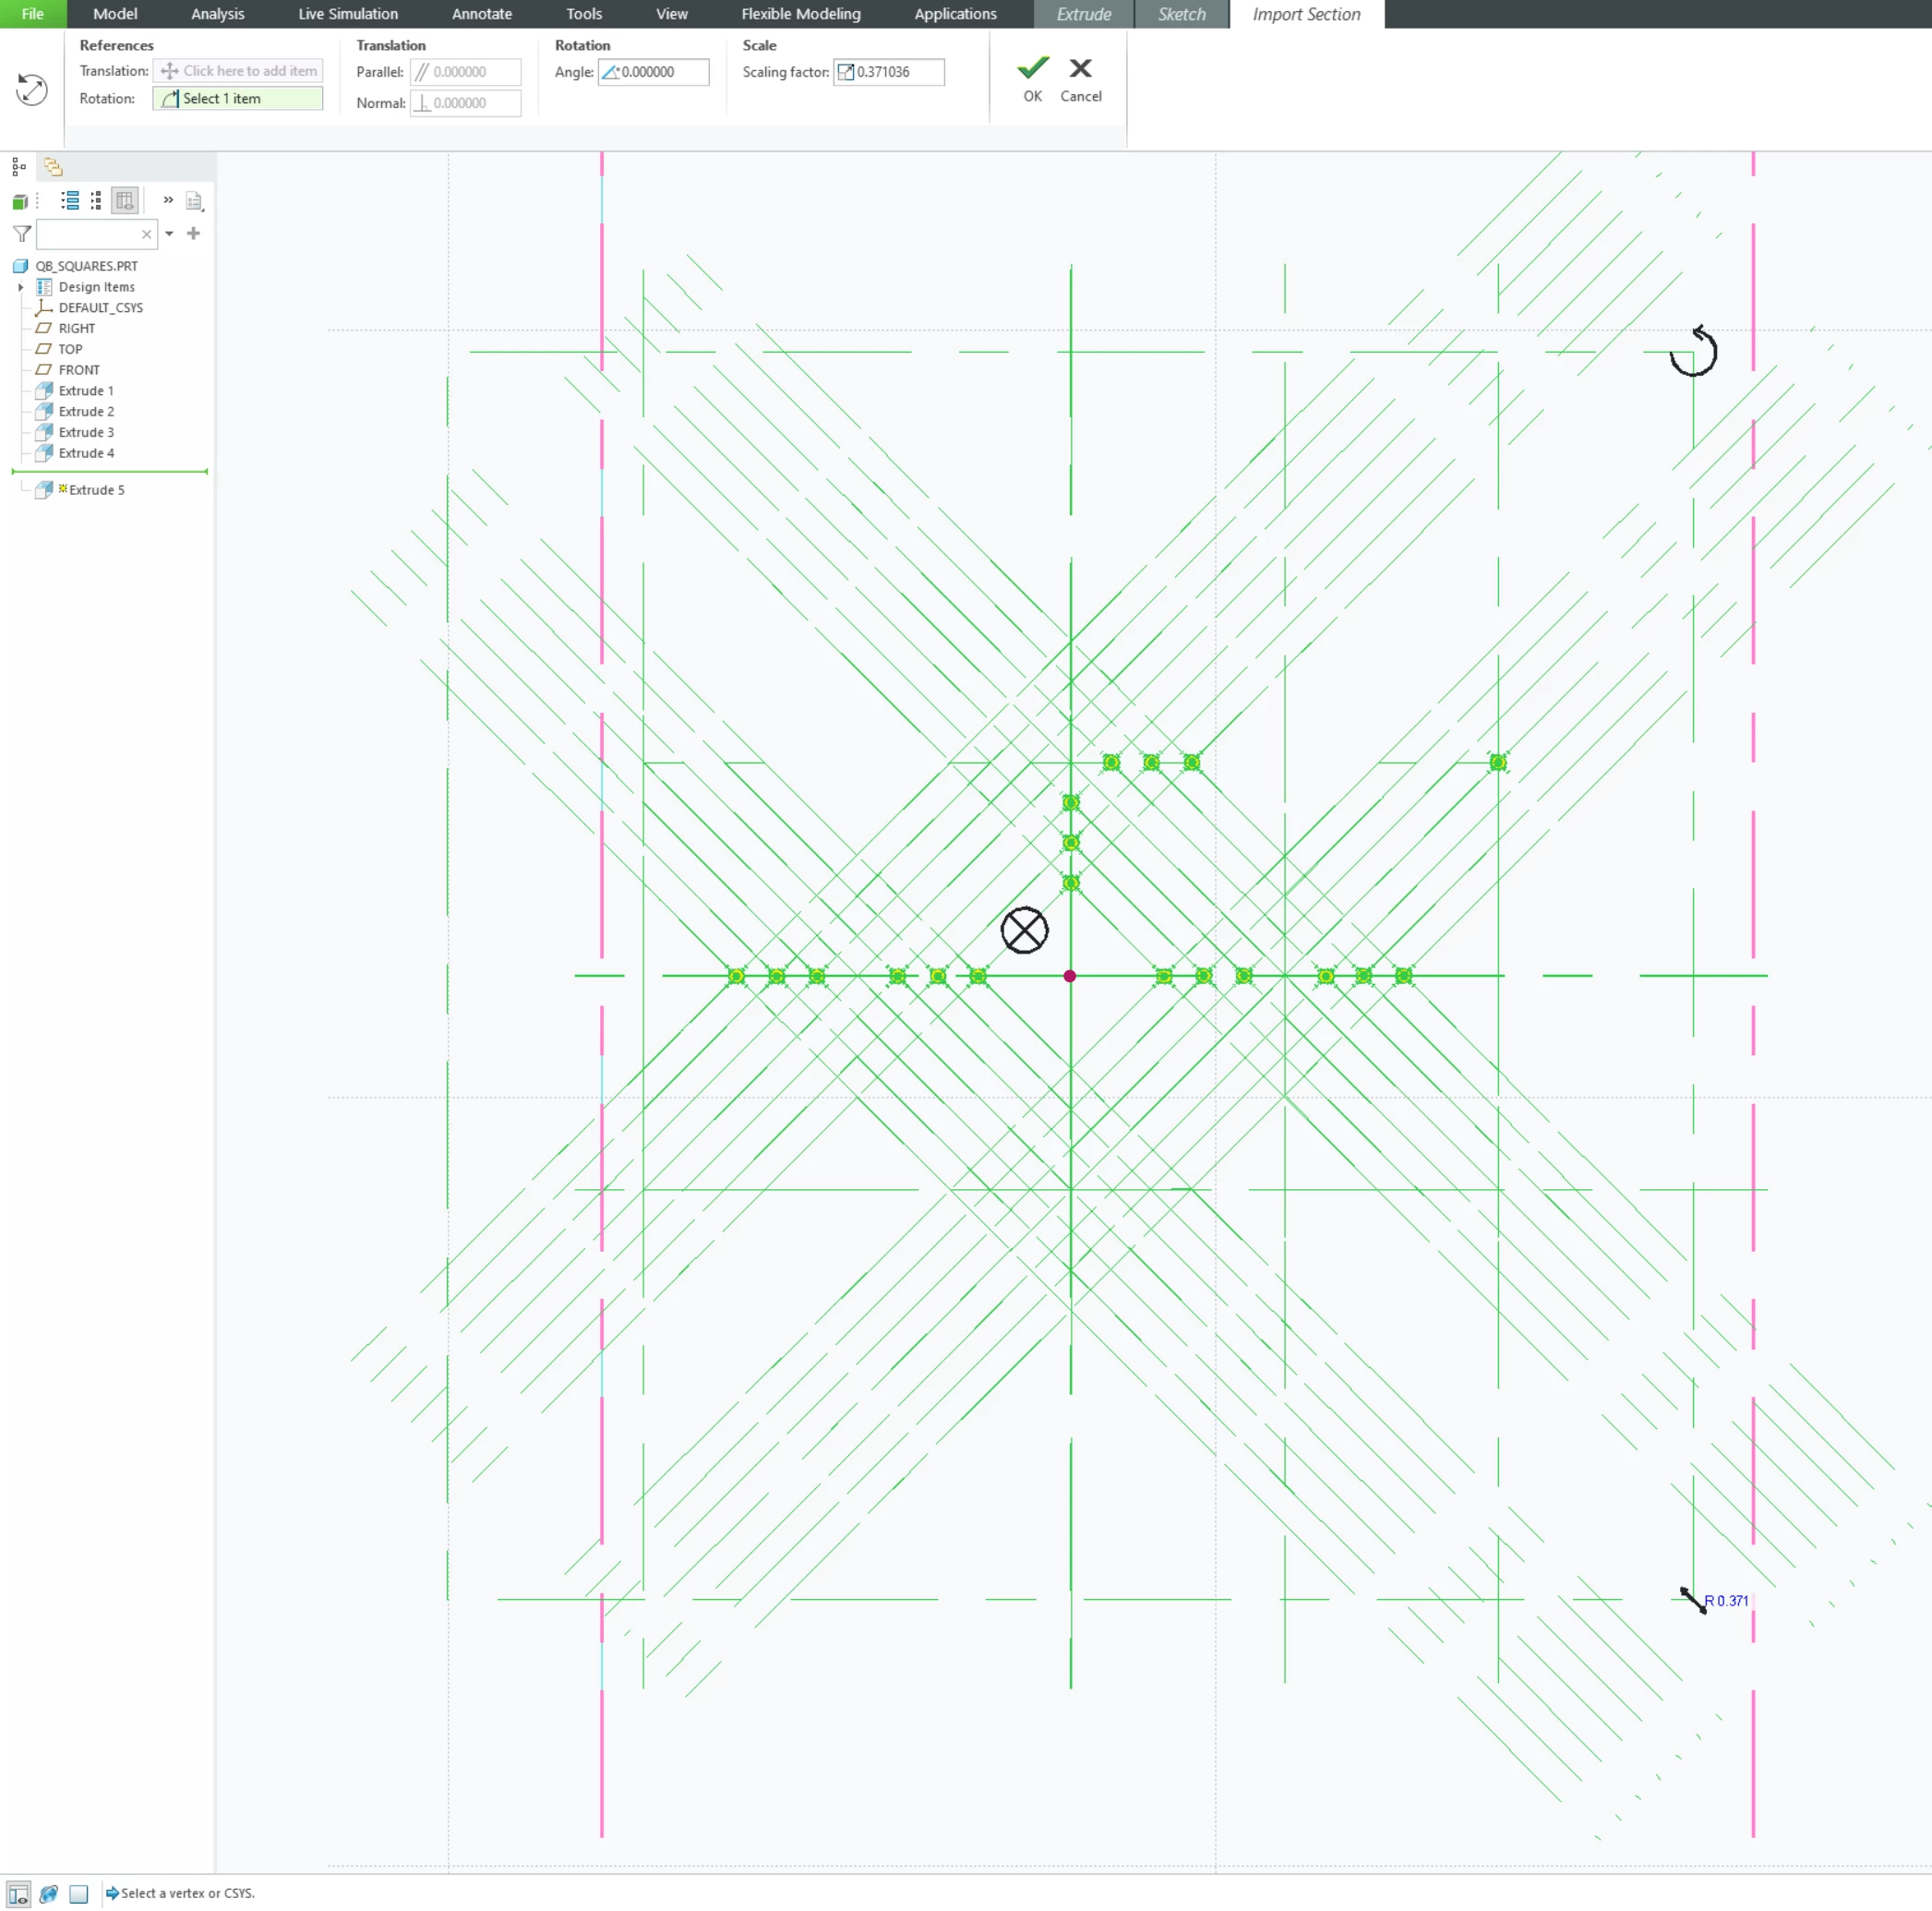Image resolution: width=1932 pixels, height=1911 pixels.
Task: Open the search filter dropdown arrow
Action: pos(169,234)
